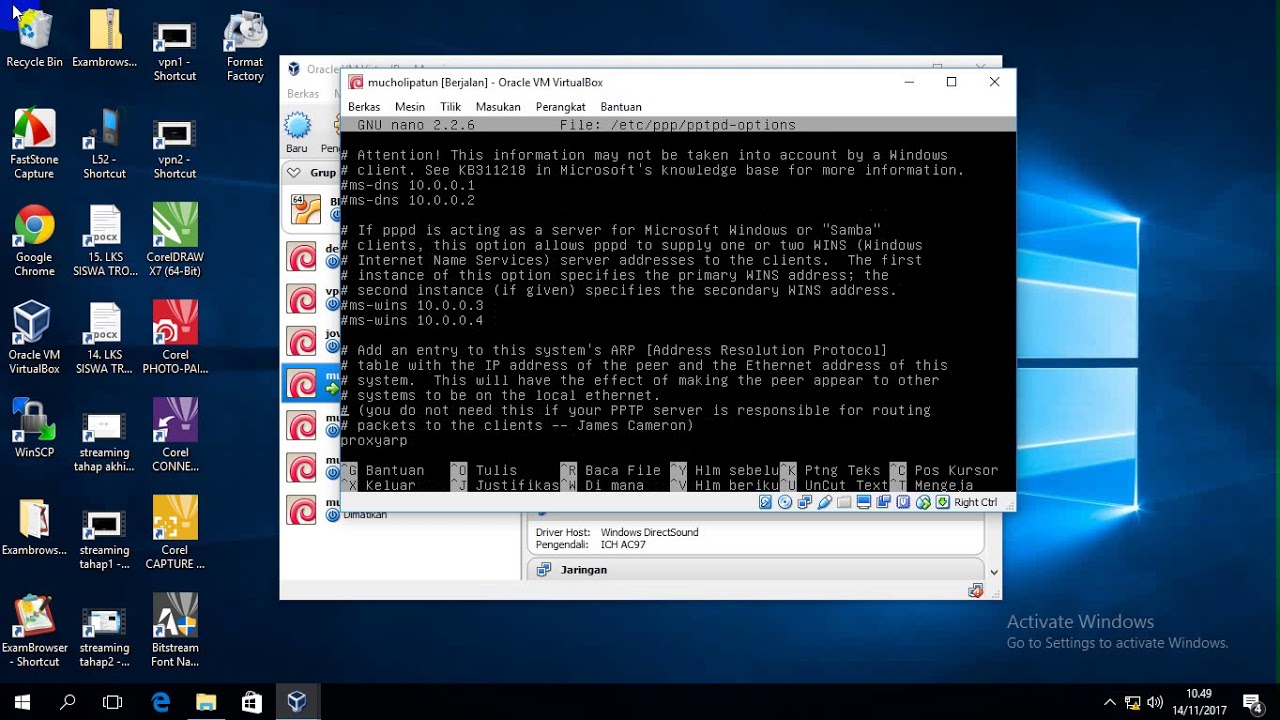Show hidden system tray icons chevron
The image size is (1280, 720).
click(1109, 702)
